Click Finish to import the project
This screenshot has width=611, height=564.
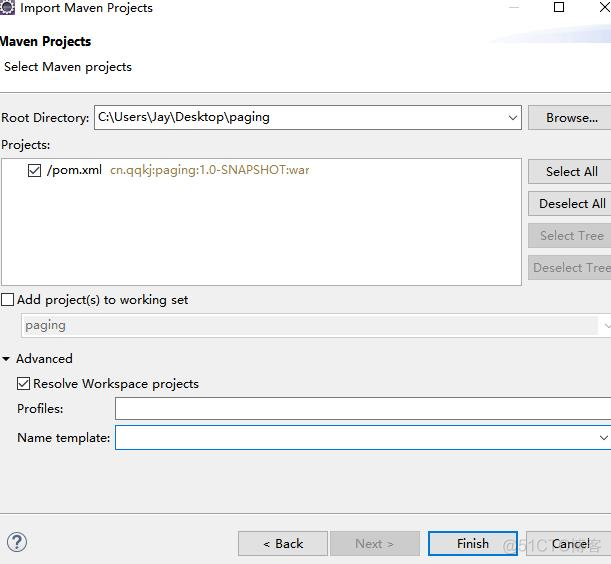point(473,543)
